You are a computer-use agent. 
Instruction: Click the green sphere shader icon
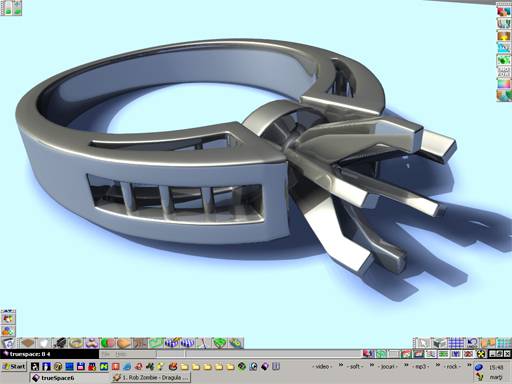[504, 60]
